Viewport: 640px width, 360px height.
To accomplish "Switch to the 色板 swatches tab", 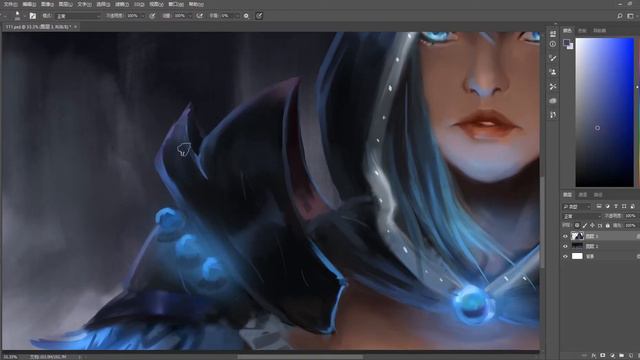I will pyautogui.click(x=582, y=31).
